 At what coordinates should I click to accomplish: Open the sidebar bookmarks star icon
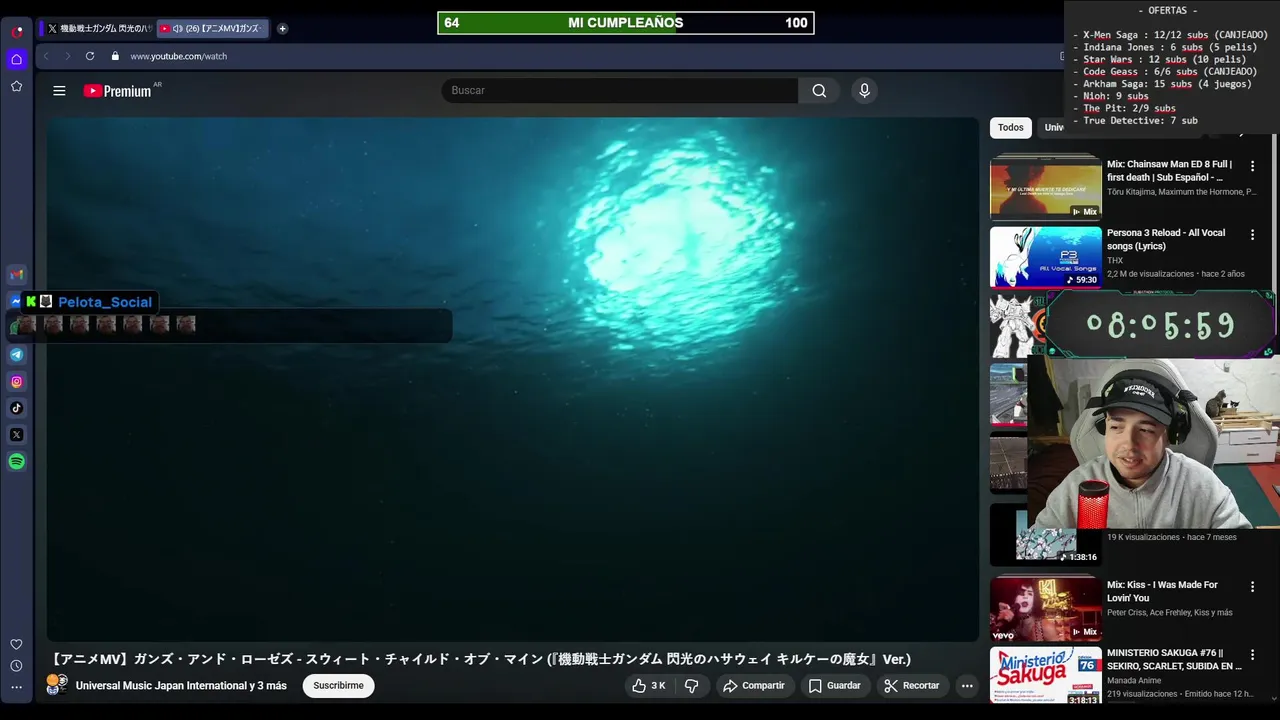point(16,87)
